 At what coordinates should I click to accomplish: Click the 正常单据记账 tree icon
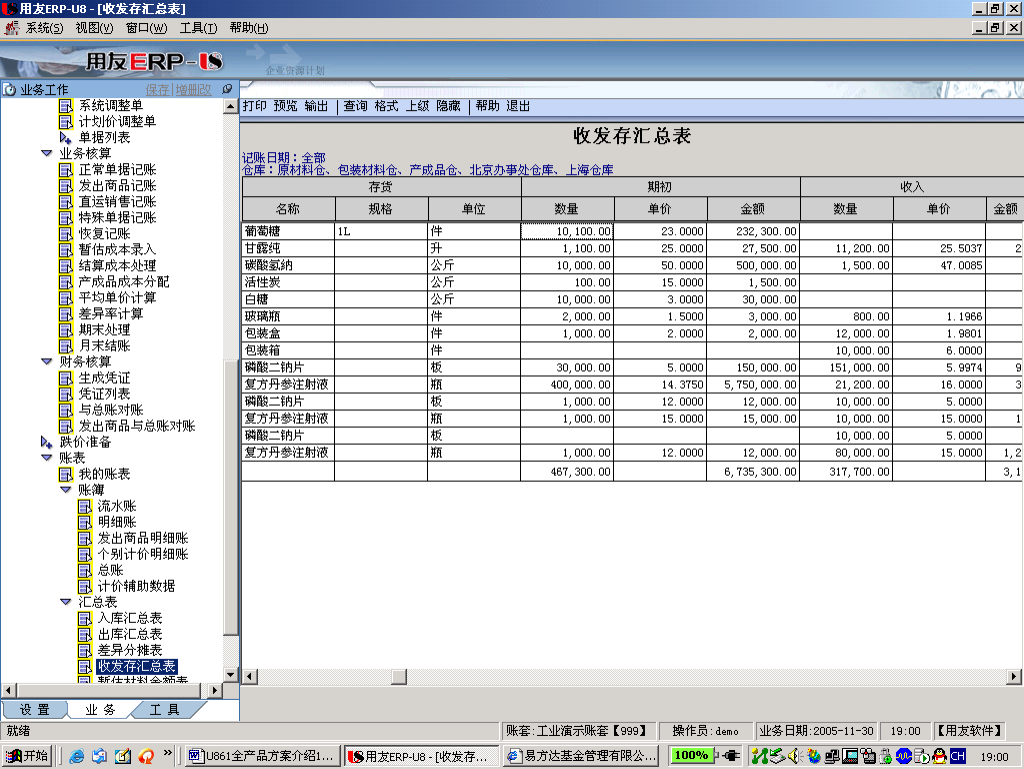(x=66, y=170)
